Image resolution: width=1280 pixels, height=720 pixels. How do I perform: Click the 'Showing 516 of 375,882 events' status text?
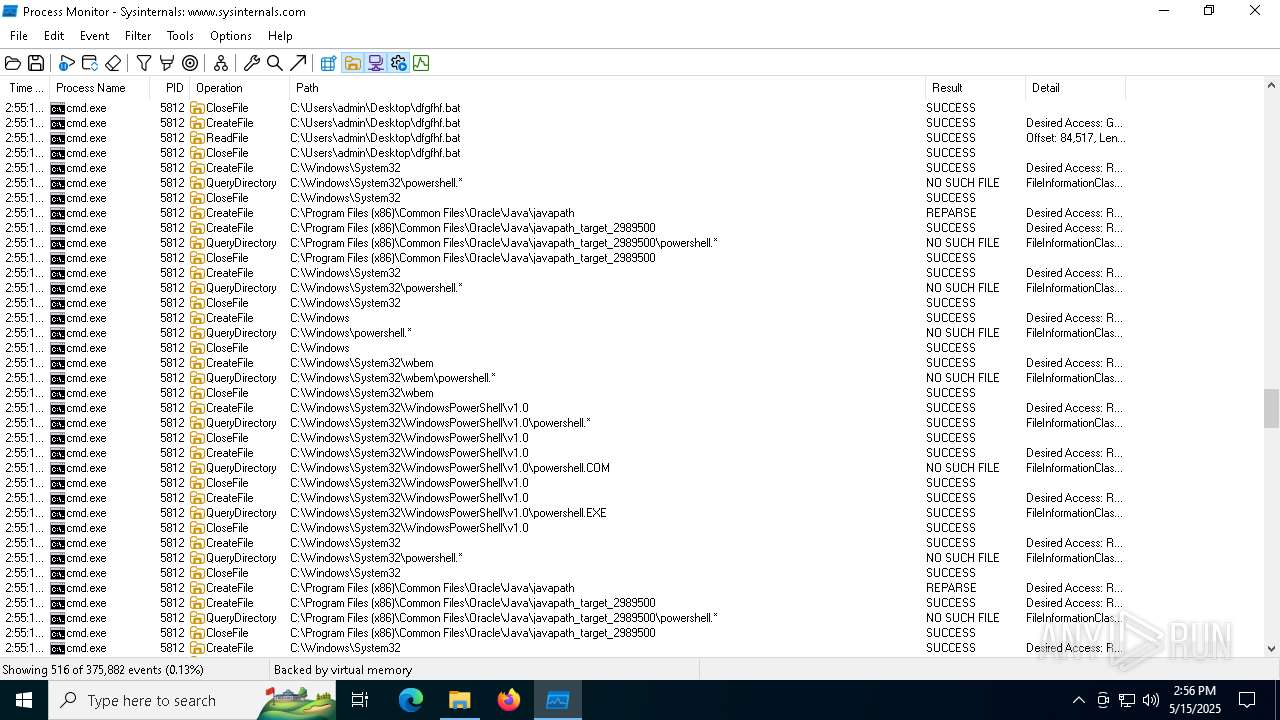[103, 670]
